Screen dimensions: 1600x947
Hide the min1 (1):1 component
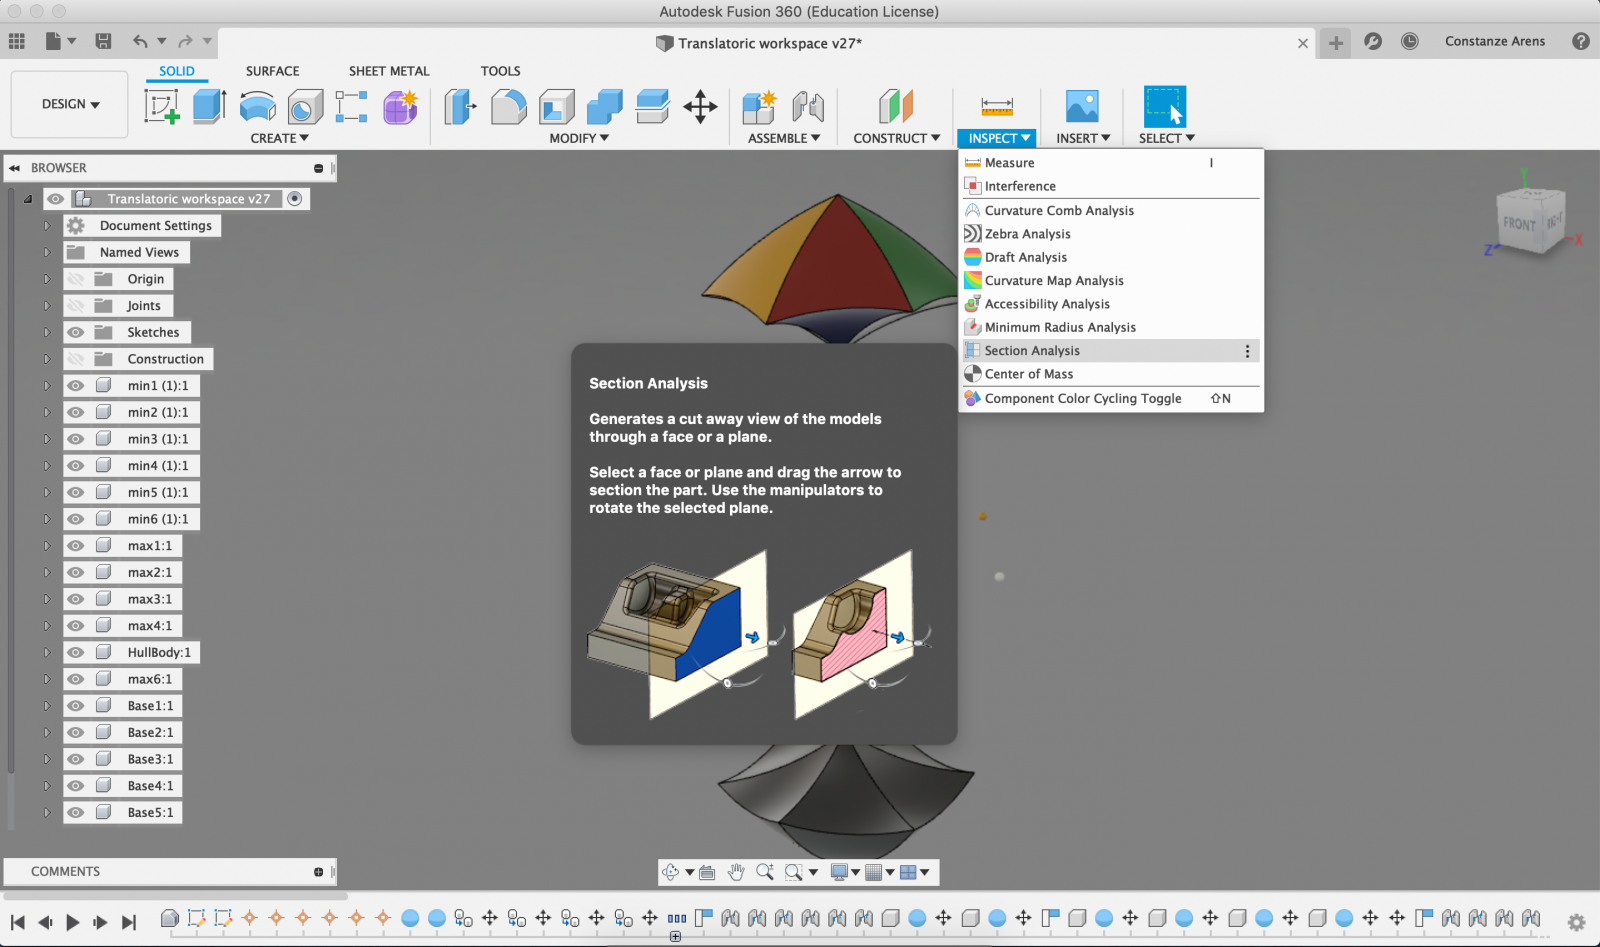[76, 386]
